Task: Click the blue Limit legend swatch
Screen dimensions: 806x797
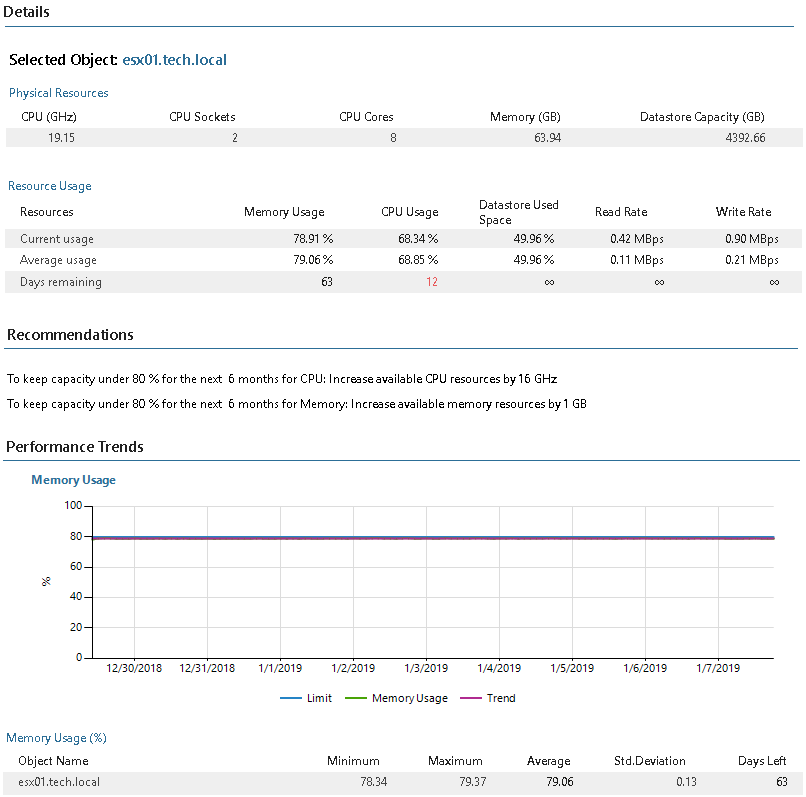Action: 290,698
